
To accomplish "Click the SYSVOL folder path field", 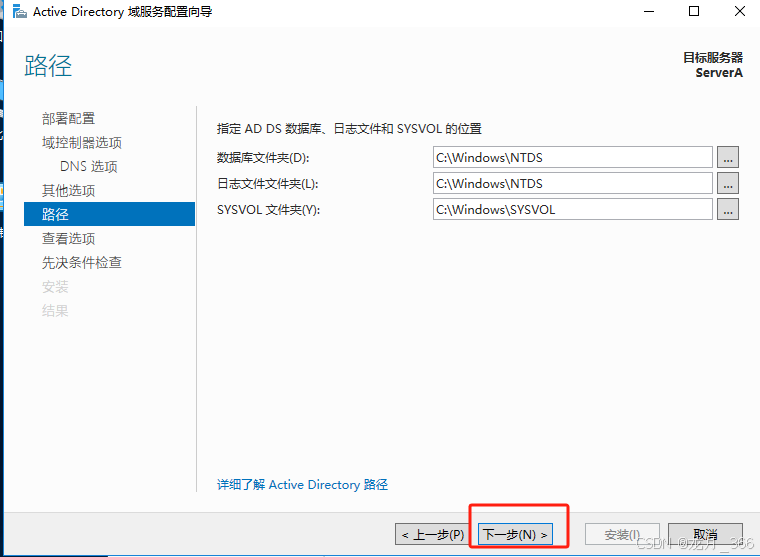I will point(572,209).
